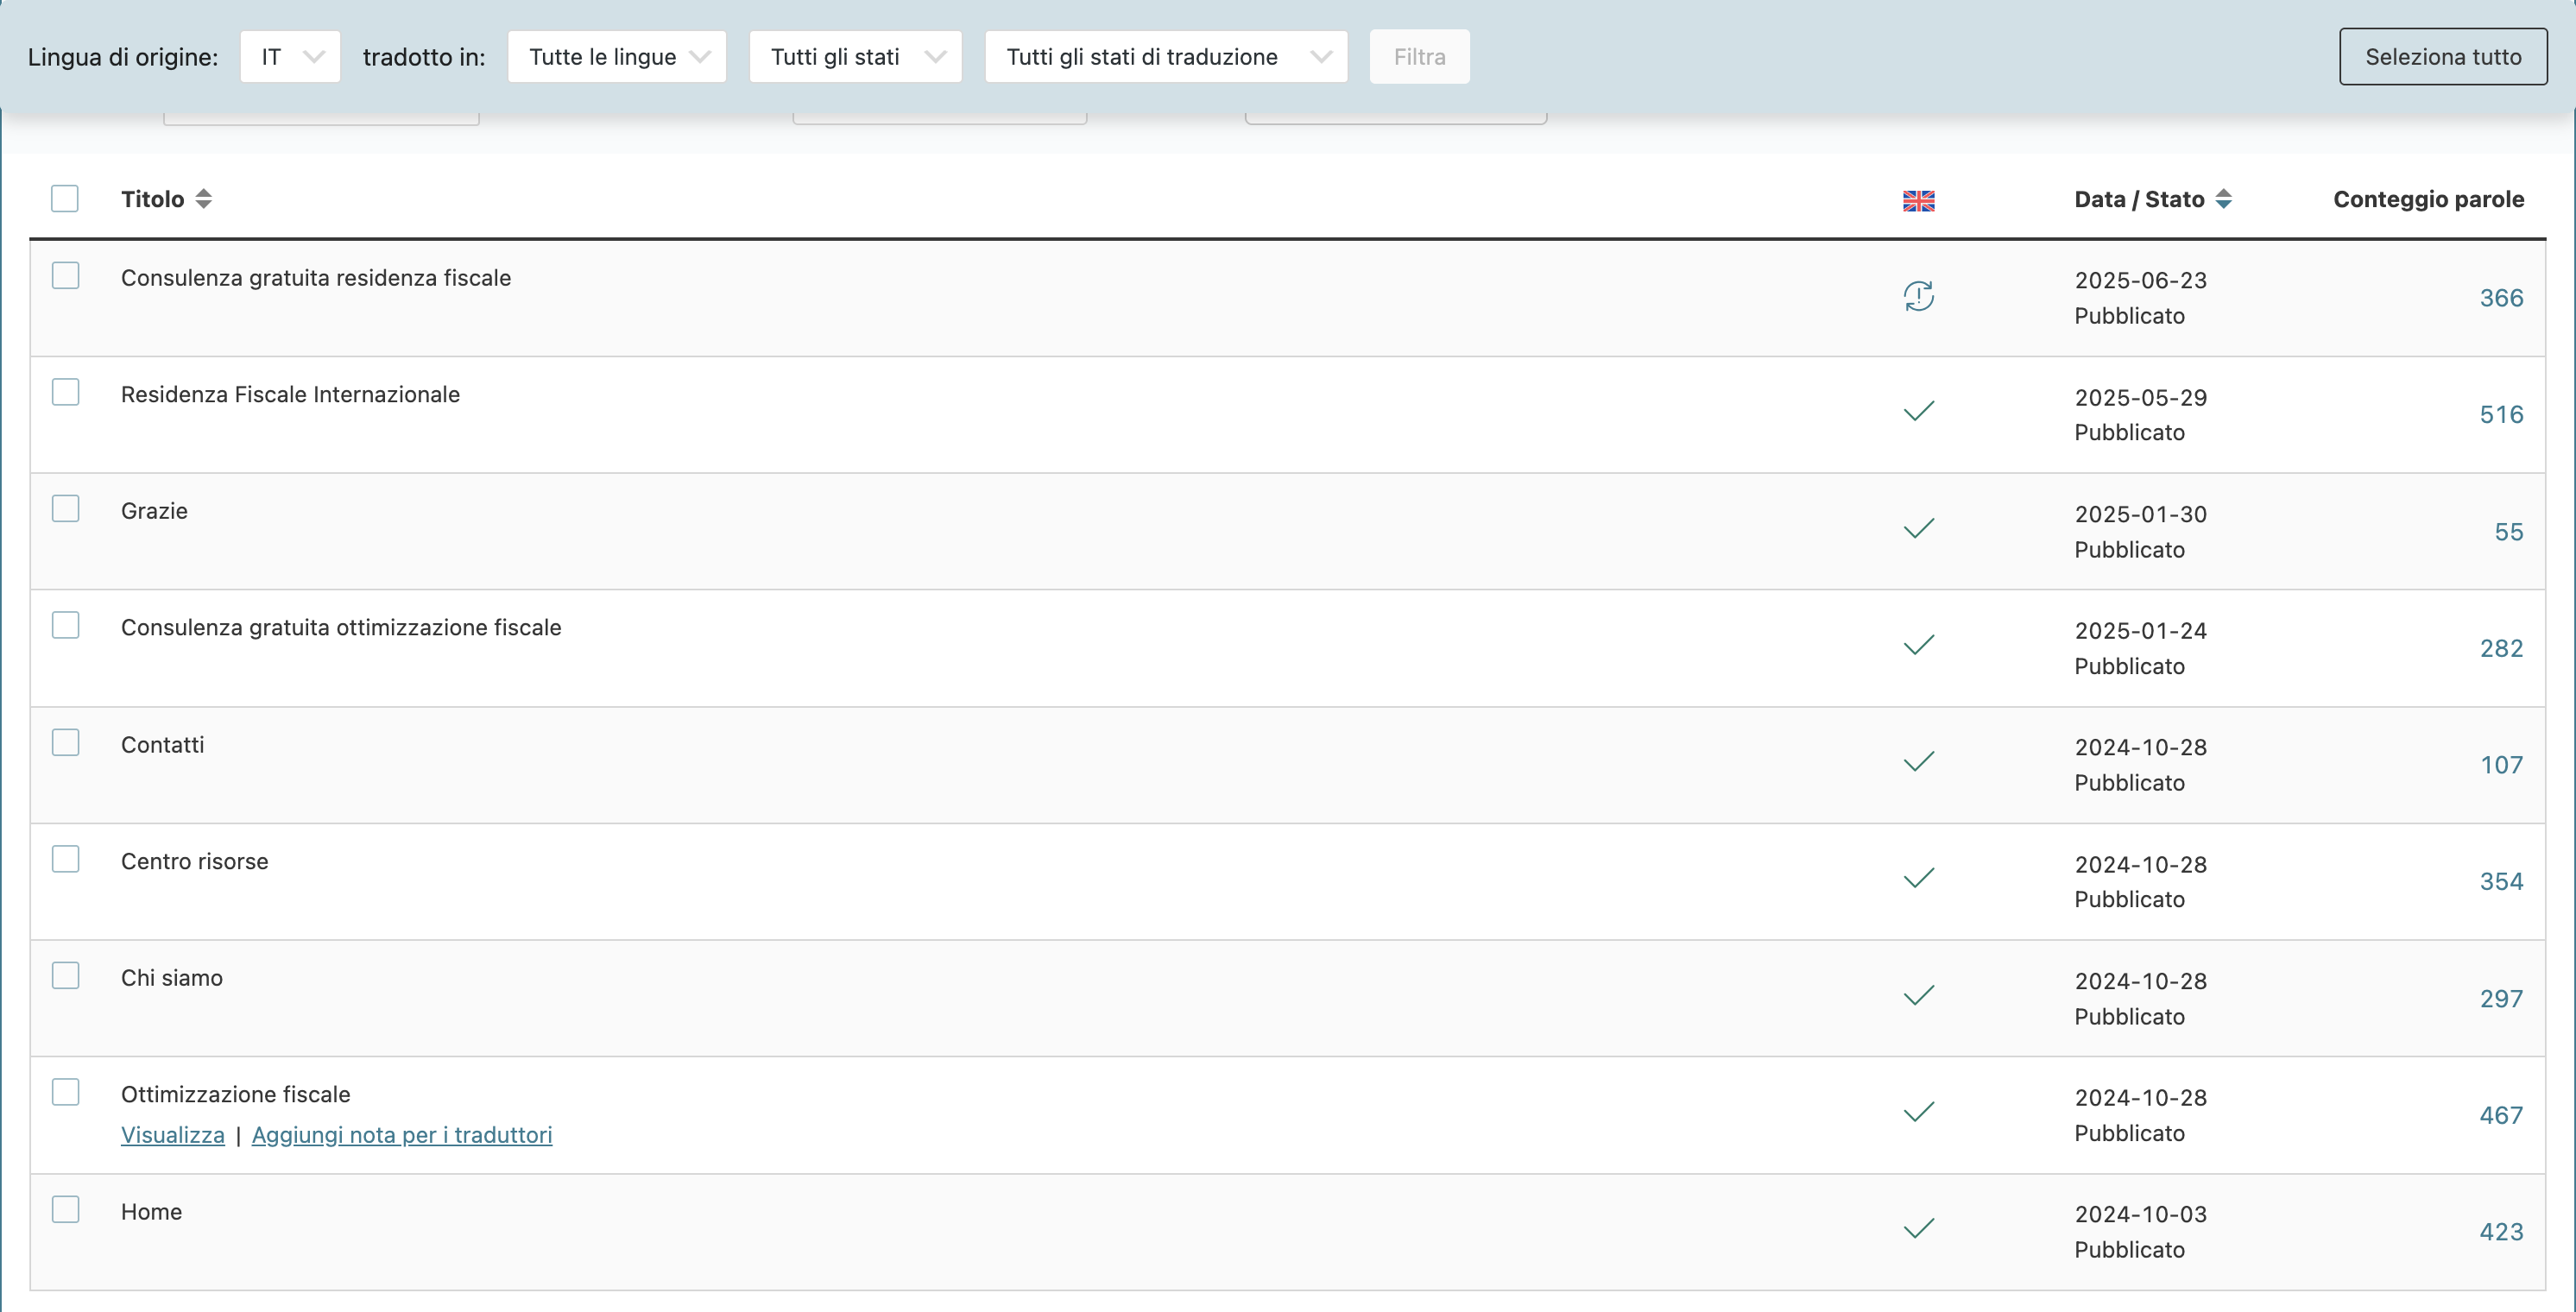The width and height of the screenshot is (2576, 1312).
Task: Click the 366 word count value
Action: click(x=2501, y=298)
